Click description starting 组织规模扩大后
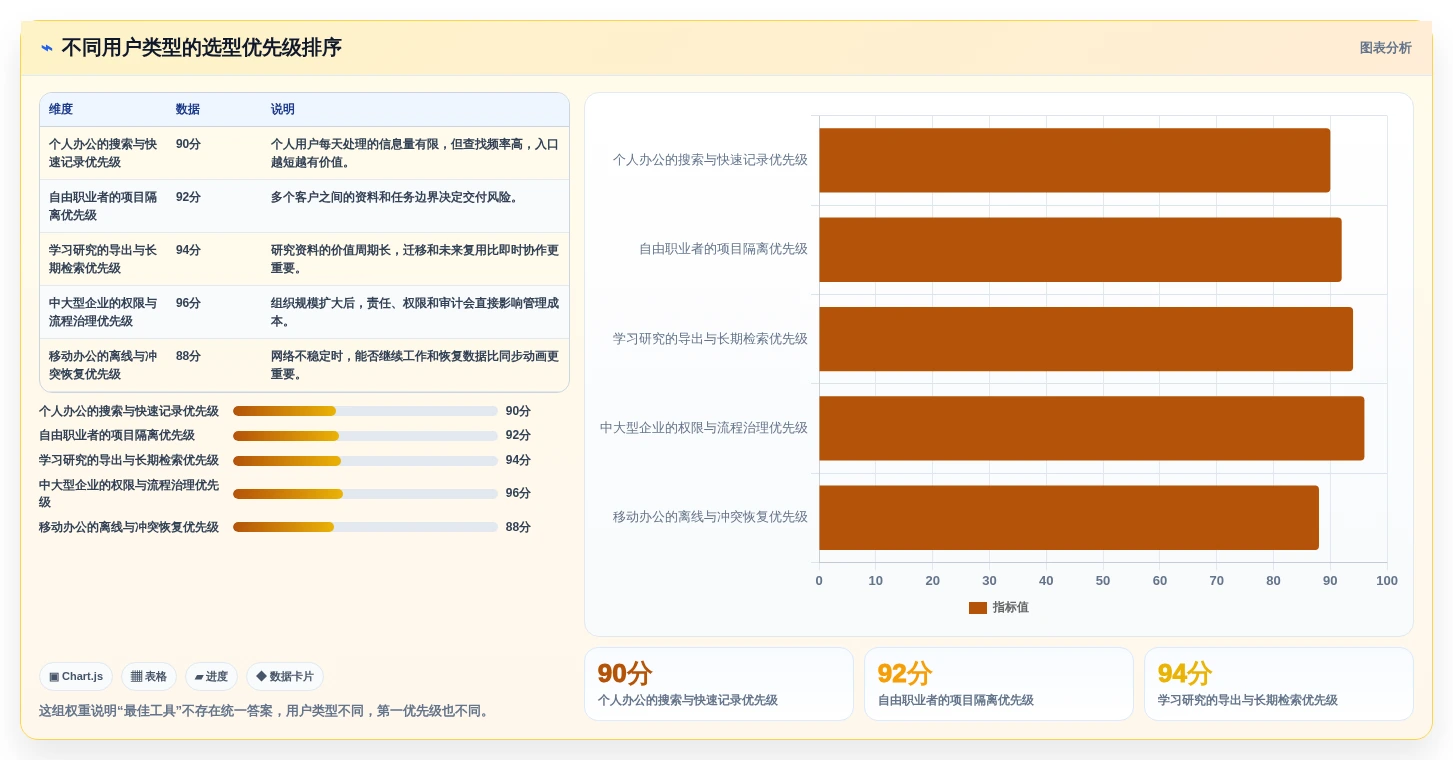This screenshot has height=760, width=1453. 415,312
